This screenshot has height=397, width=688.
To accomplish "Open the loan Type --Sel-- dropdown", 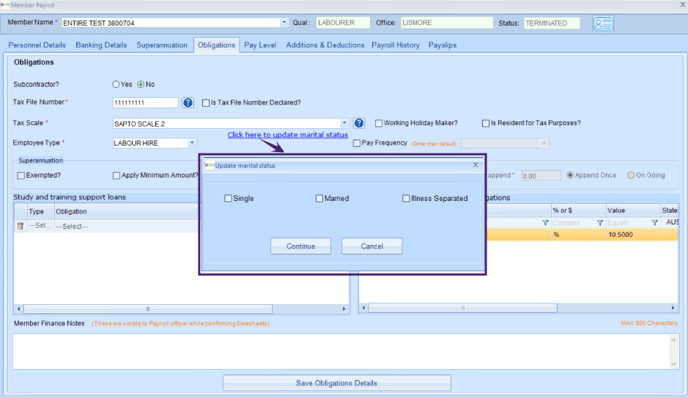I will coord(40,225).
